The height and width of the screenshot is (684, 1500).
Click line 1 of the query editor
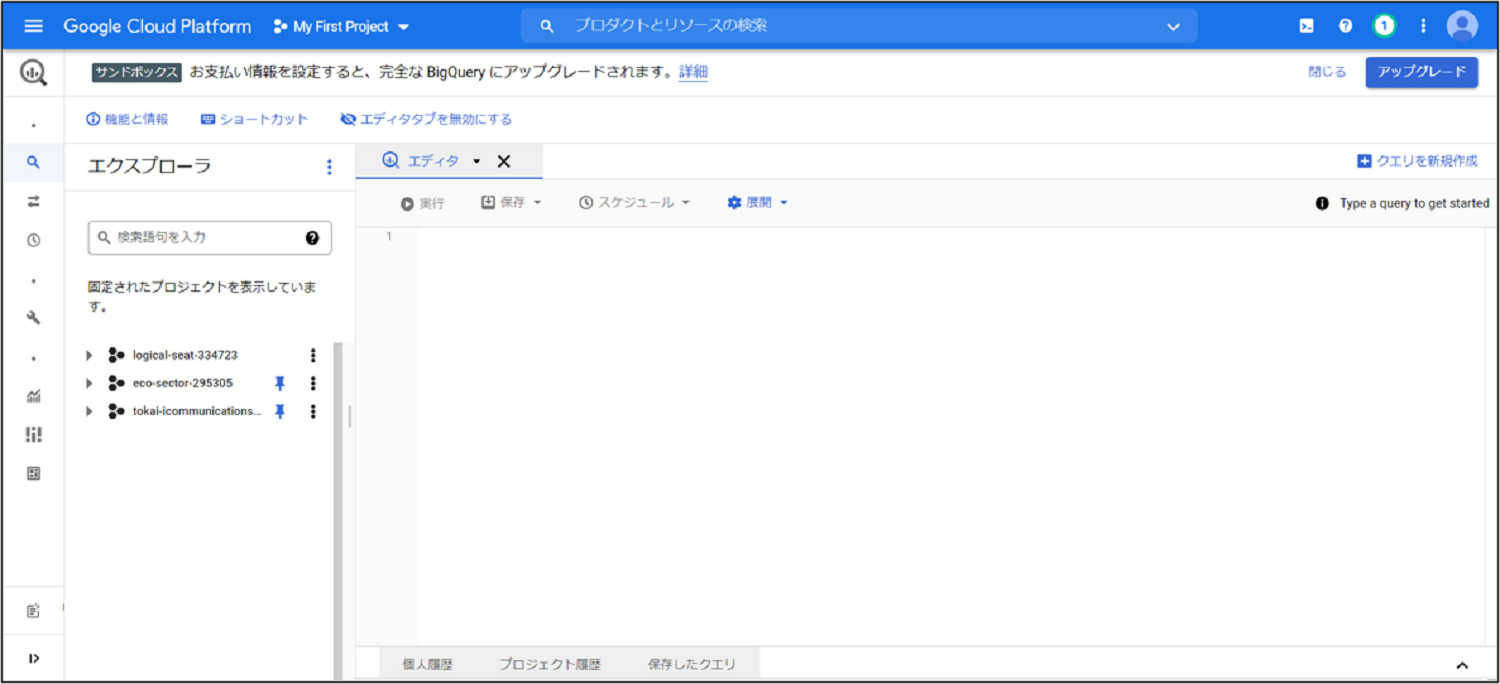click(x=950, y=236)
